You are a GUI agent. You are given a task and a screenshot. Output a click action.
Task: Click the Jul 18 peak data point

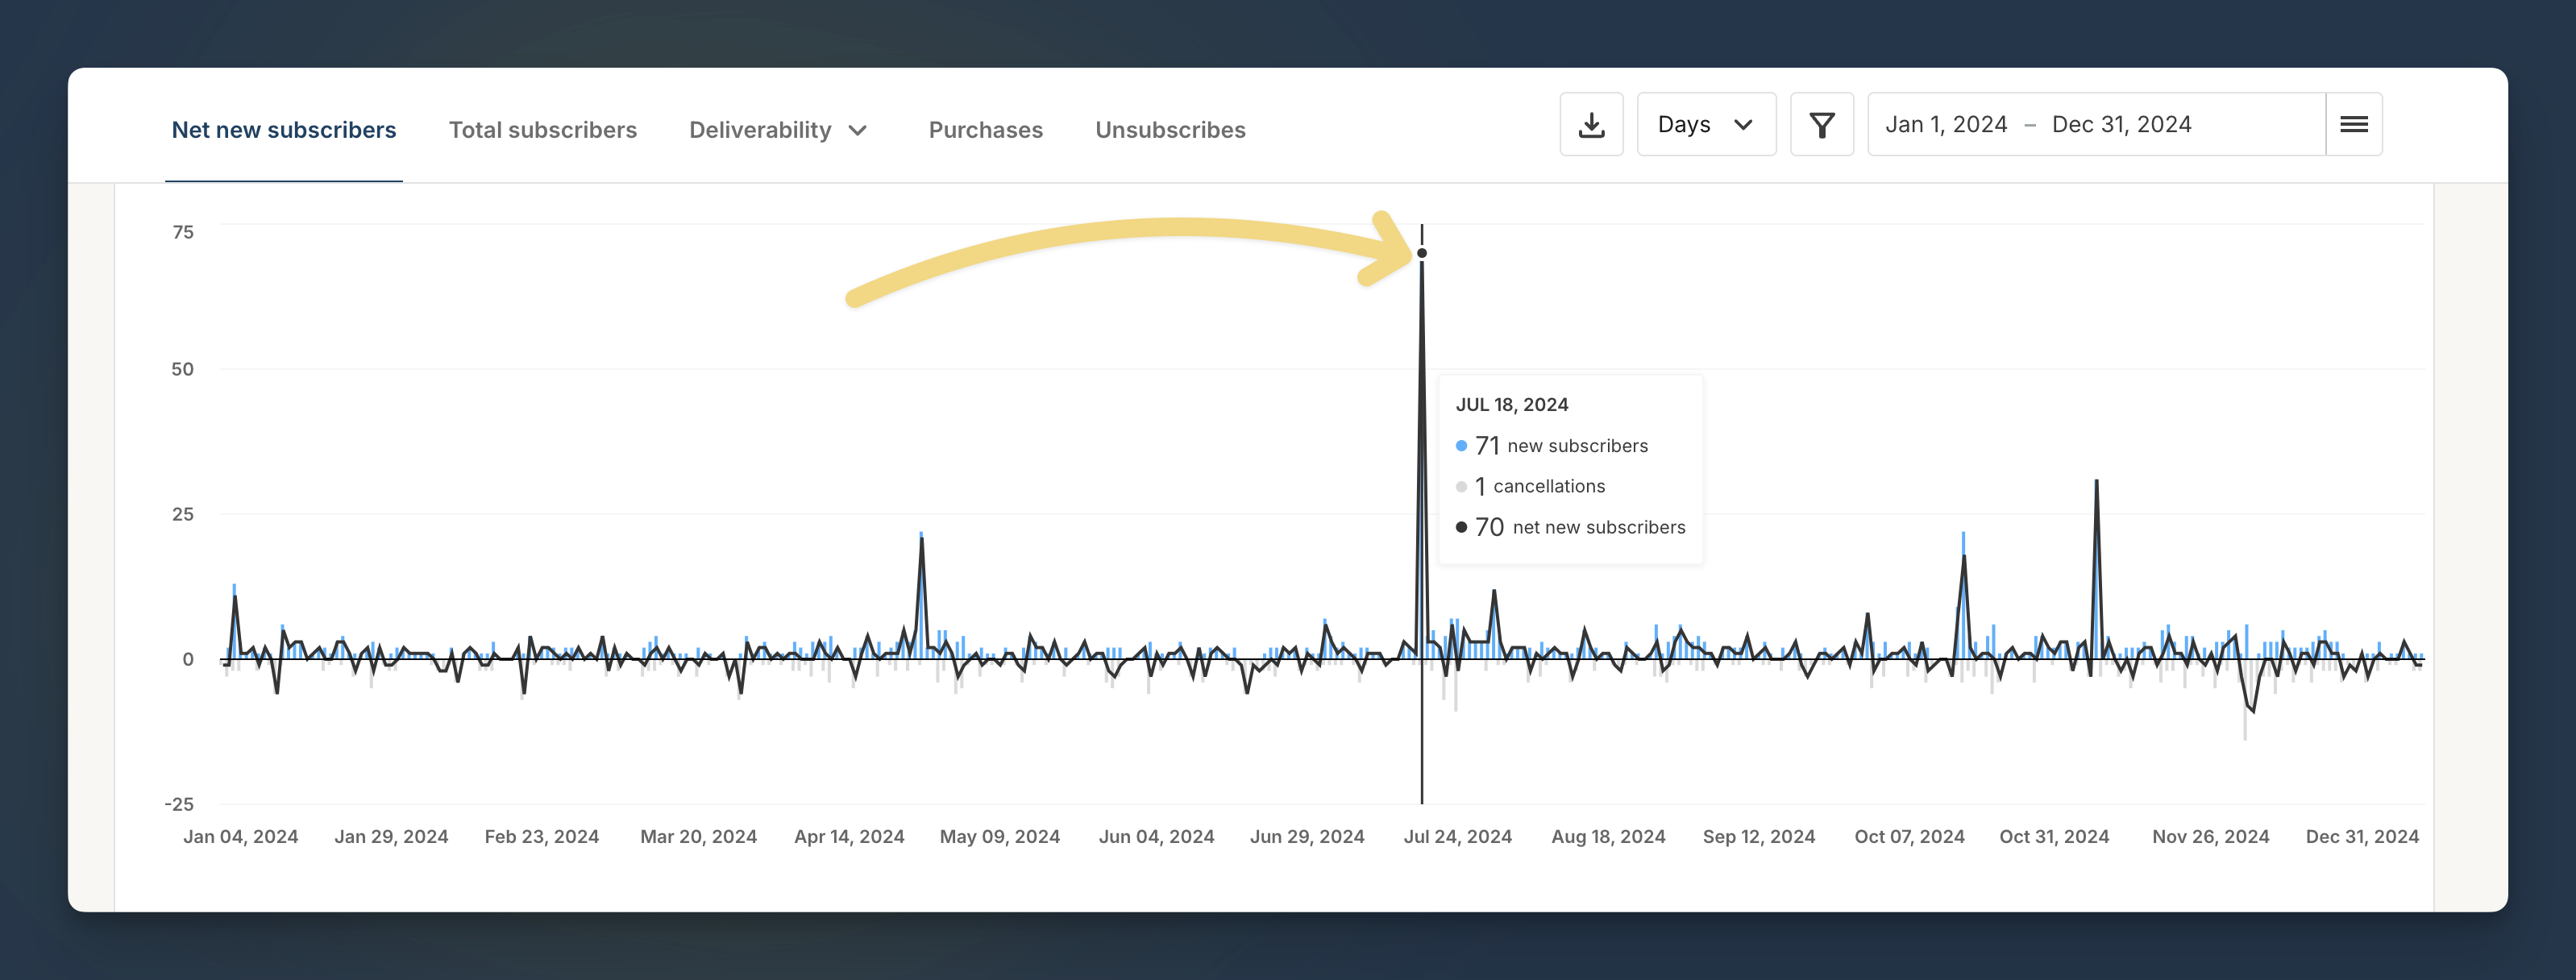pyautogui.click(x=1422, y=253)
